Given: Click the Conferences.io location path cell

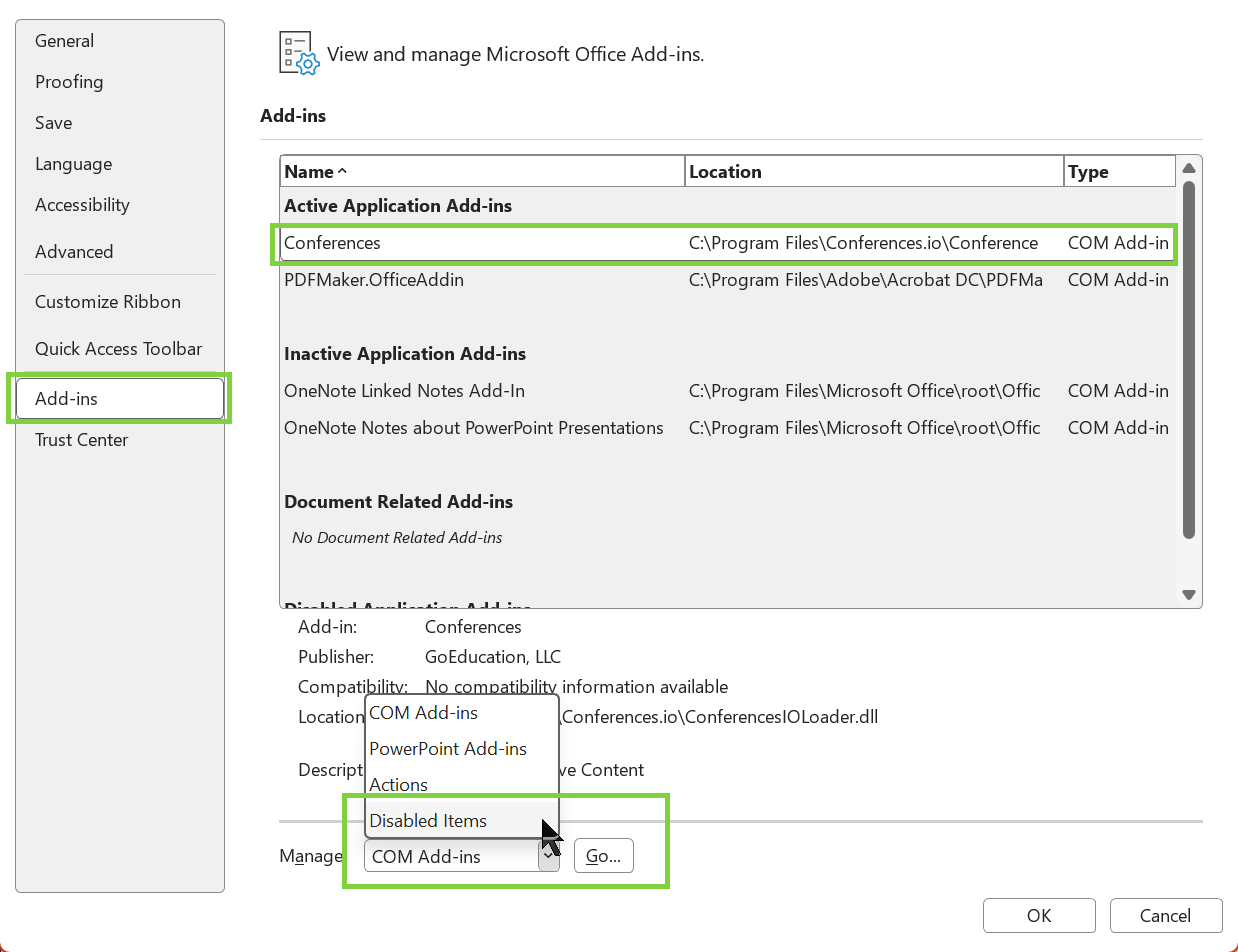Looking at the screenshot, I should pos(864,243).
